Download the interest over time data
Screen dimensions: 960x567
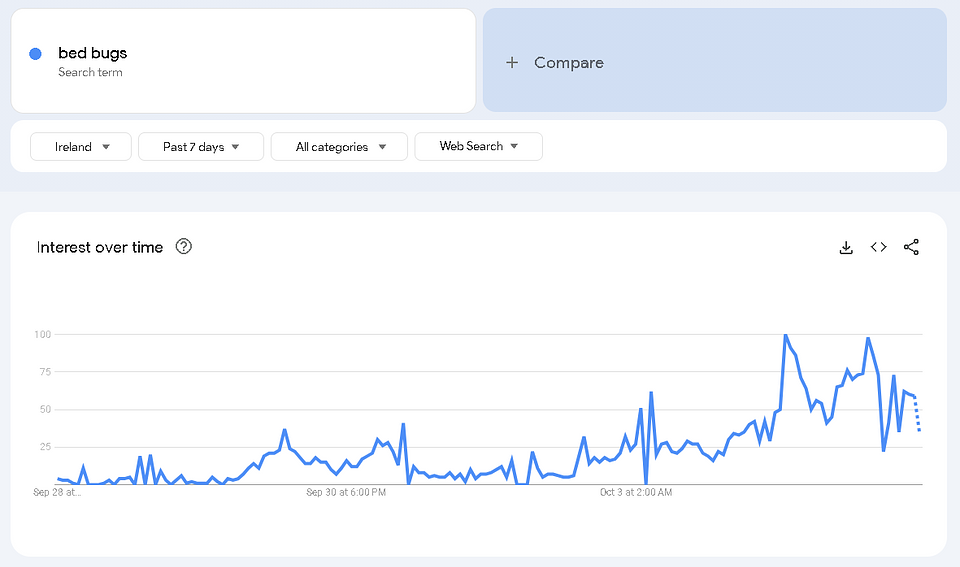pyautogui.click(x=846, y=247)
